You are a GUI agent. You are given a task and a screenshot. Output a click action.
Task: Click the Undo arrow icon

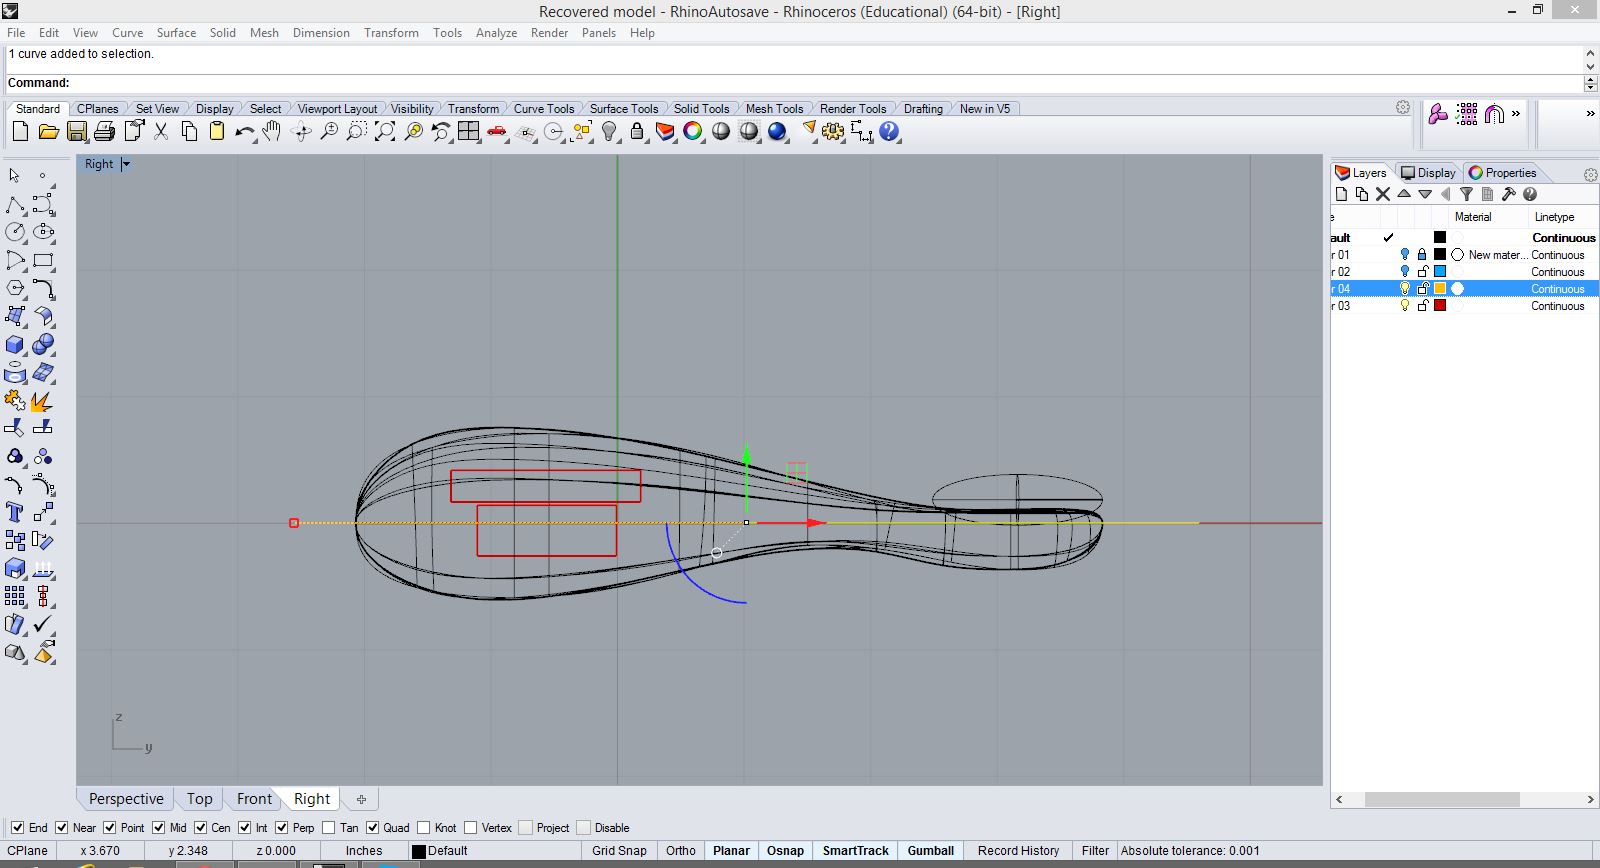[244, 132]
